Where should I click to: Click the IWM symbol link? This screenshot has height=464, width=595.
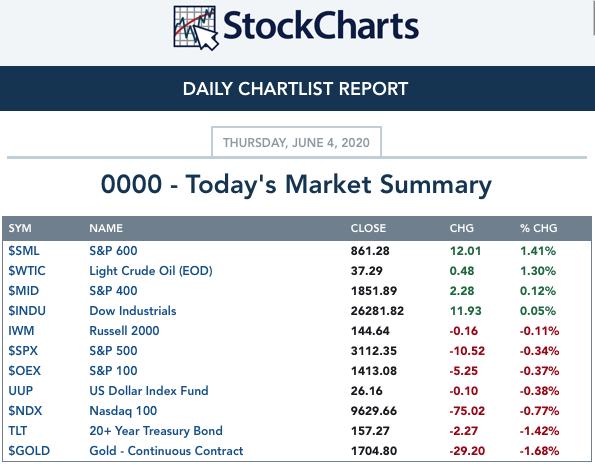click(x=21, y=331)
